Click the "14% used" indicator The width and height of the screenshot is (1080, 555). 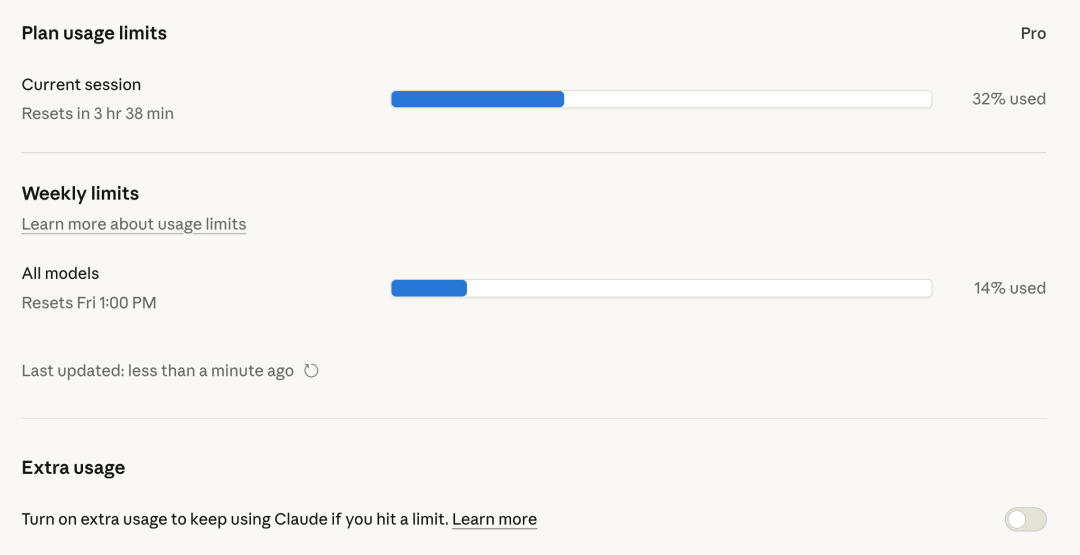coord(1009,288)
